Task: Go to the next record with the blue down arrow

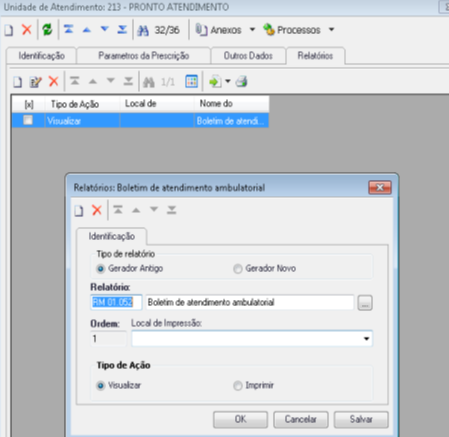Action: [x=105, y=29]
